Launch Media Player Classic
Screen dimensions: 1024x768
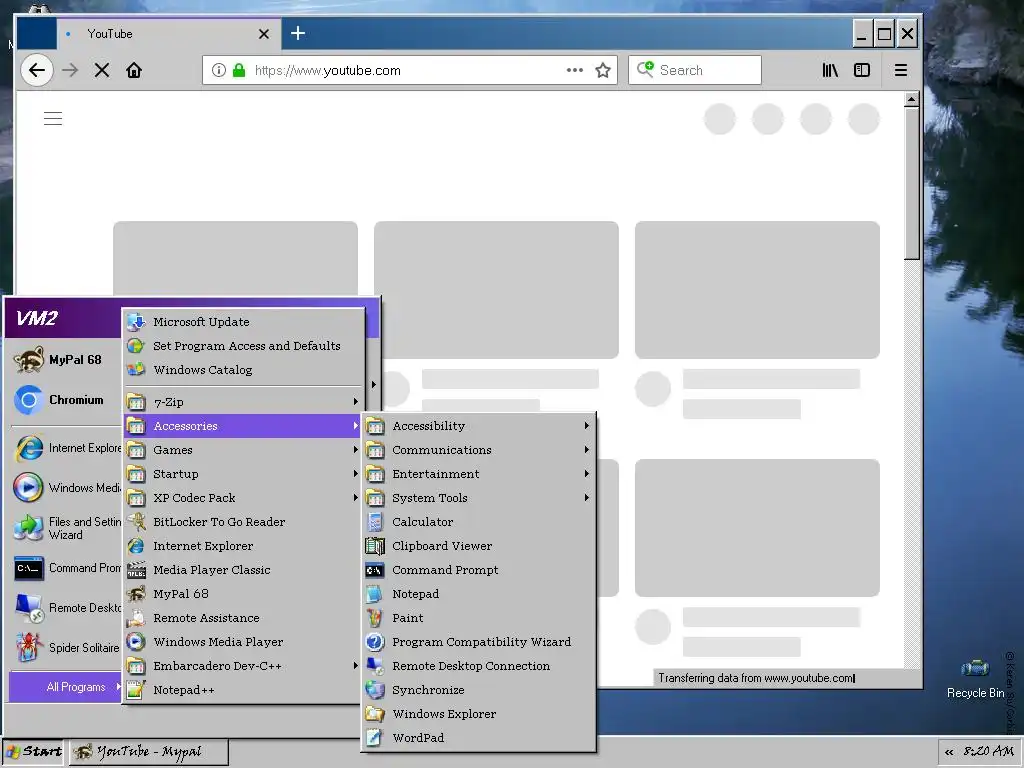click(243, 570)
